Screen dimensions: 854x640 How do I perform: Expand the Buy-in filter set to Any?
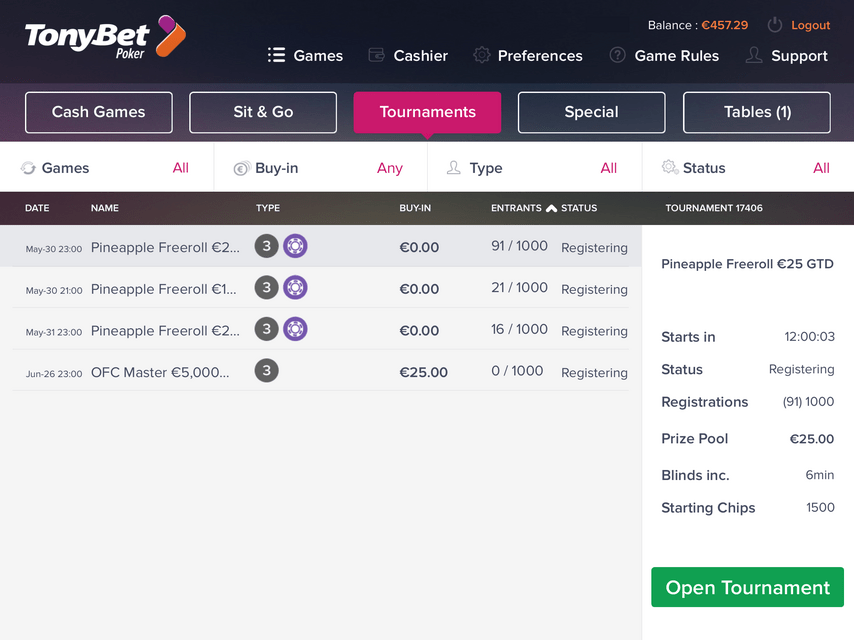point(321,168)
